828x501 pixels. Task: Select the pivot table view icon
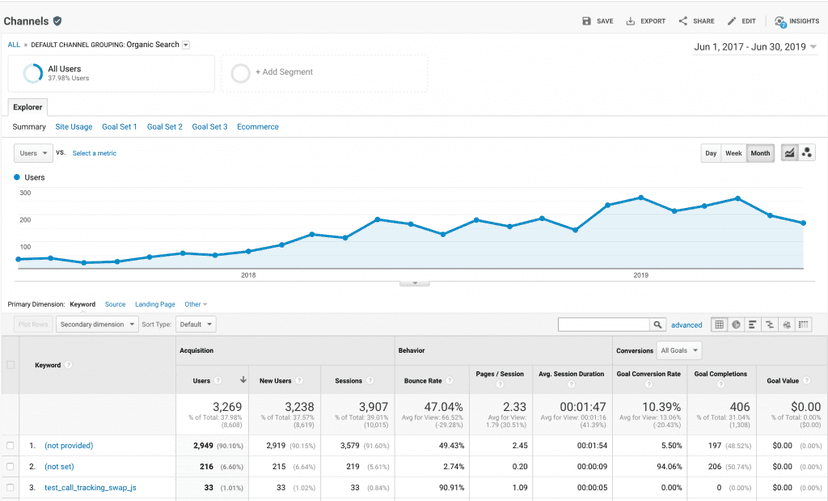pyautogui.click(x=804, y=325)
